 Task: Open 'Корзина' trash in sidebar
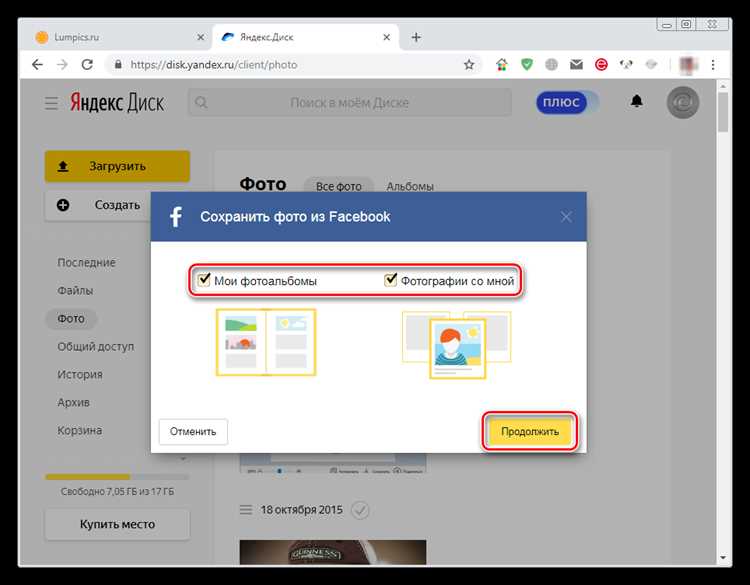(x=79, y=430)
